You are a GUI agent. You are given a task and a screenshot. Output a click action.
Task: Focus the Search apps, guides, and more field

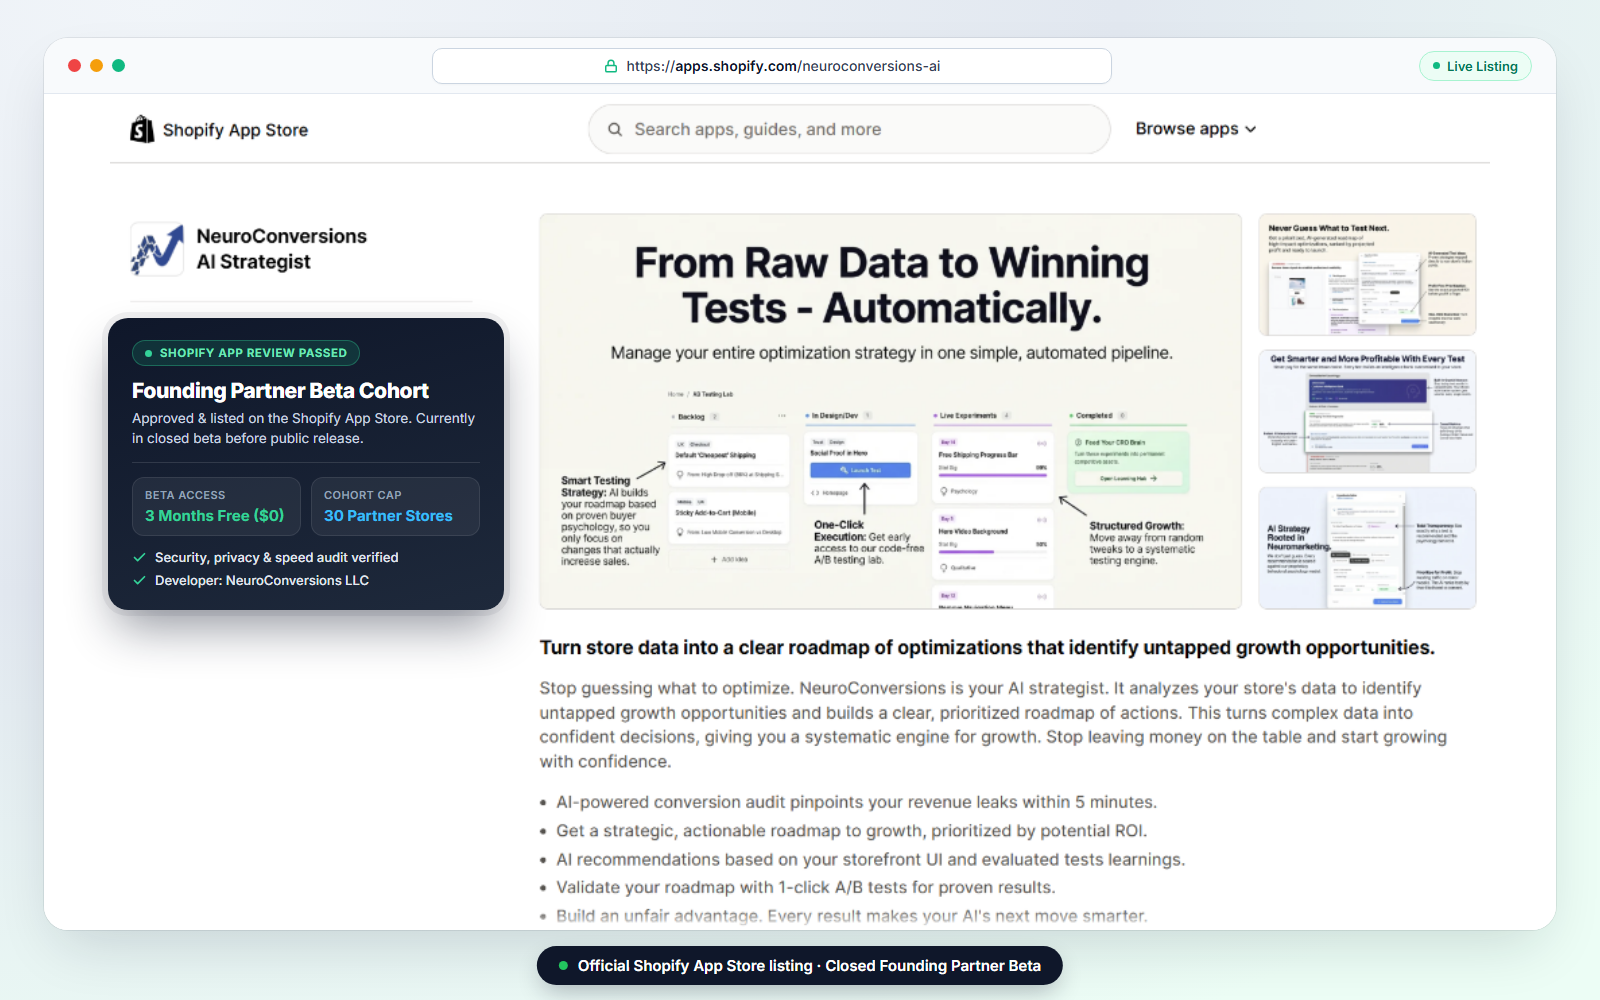click(849, 129)
